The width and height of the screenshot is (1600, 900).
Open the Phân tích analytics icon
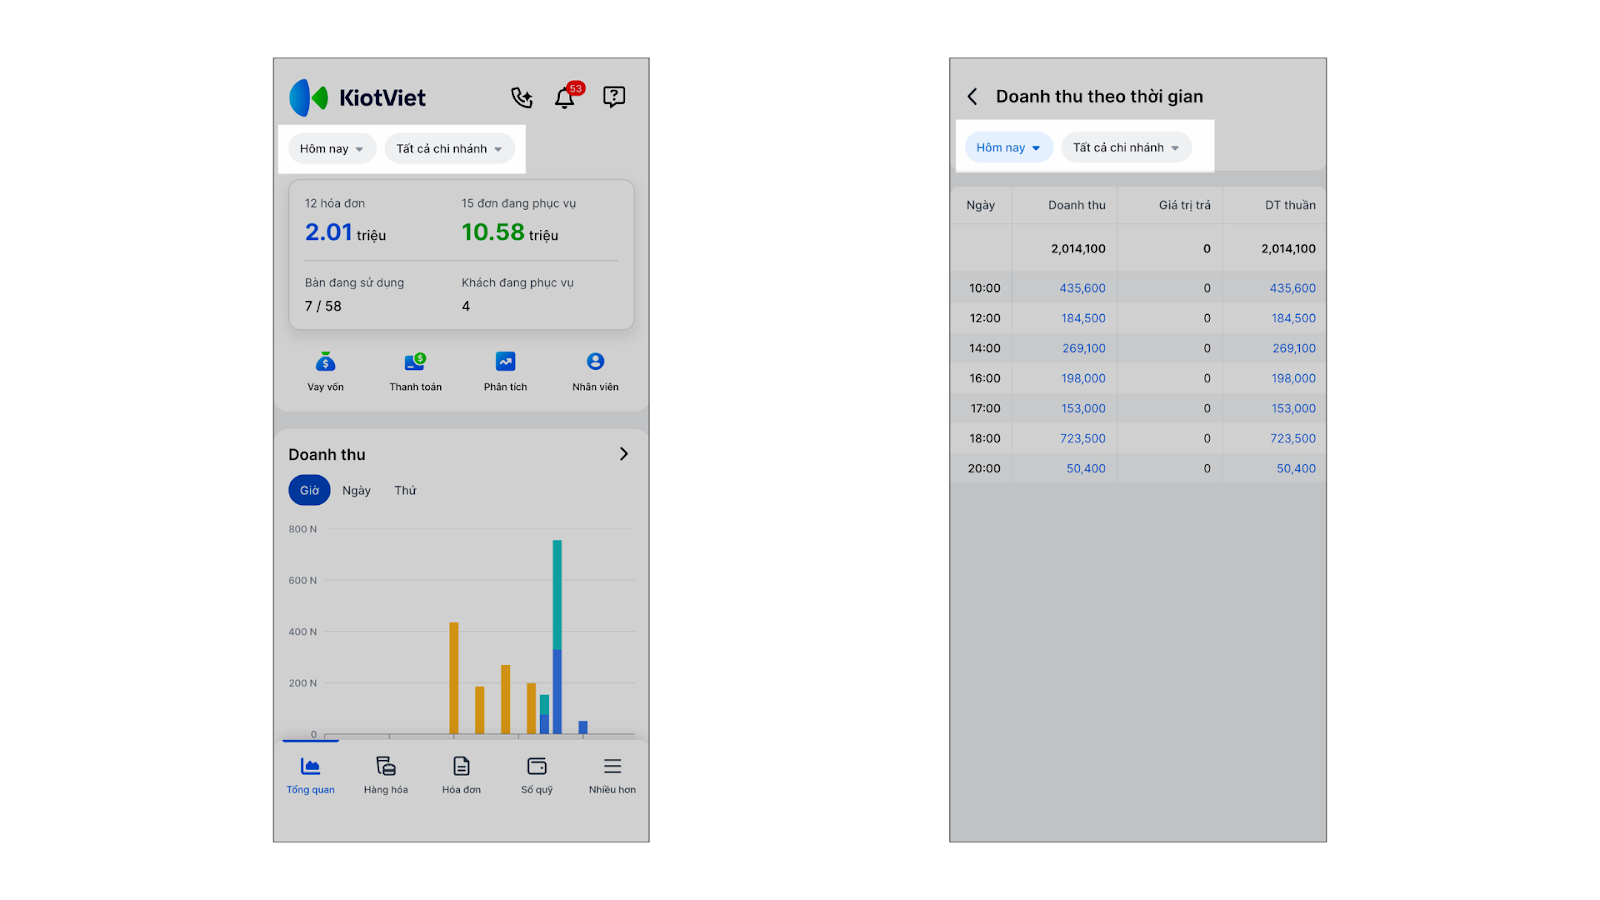505,372
